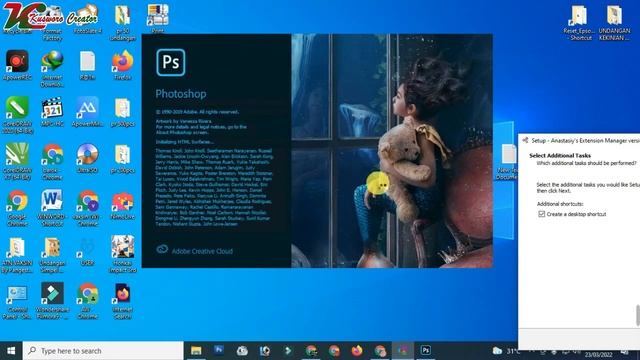Click the taskbar date 23/03/2022
The width and height of the screenshot is (640, 360).
[x=598, y=355]
